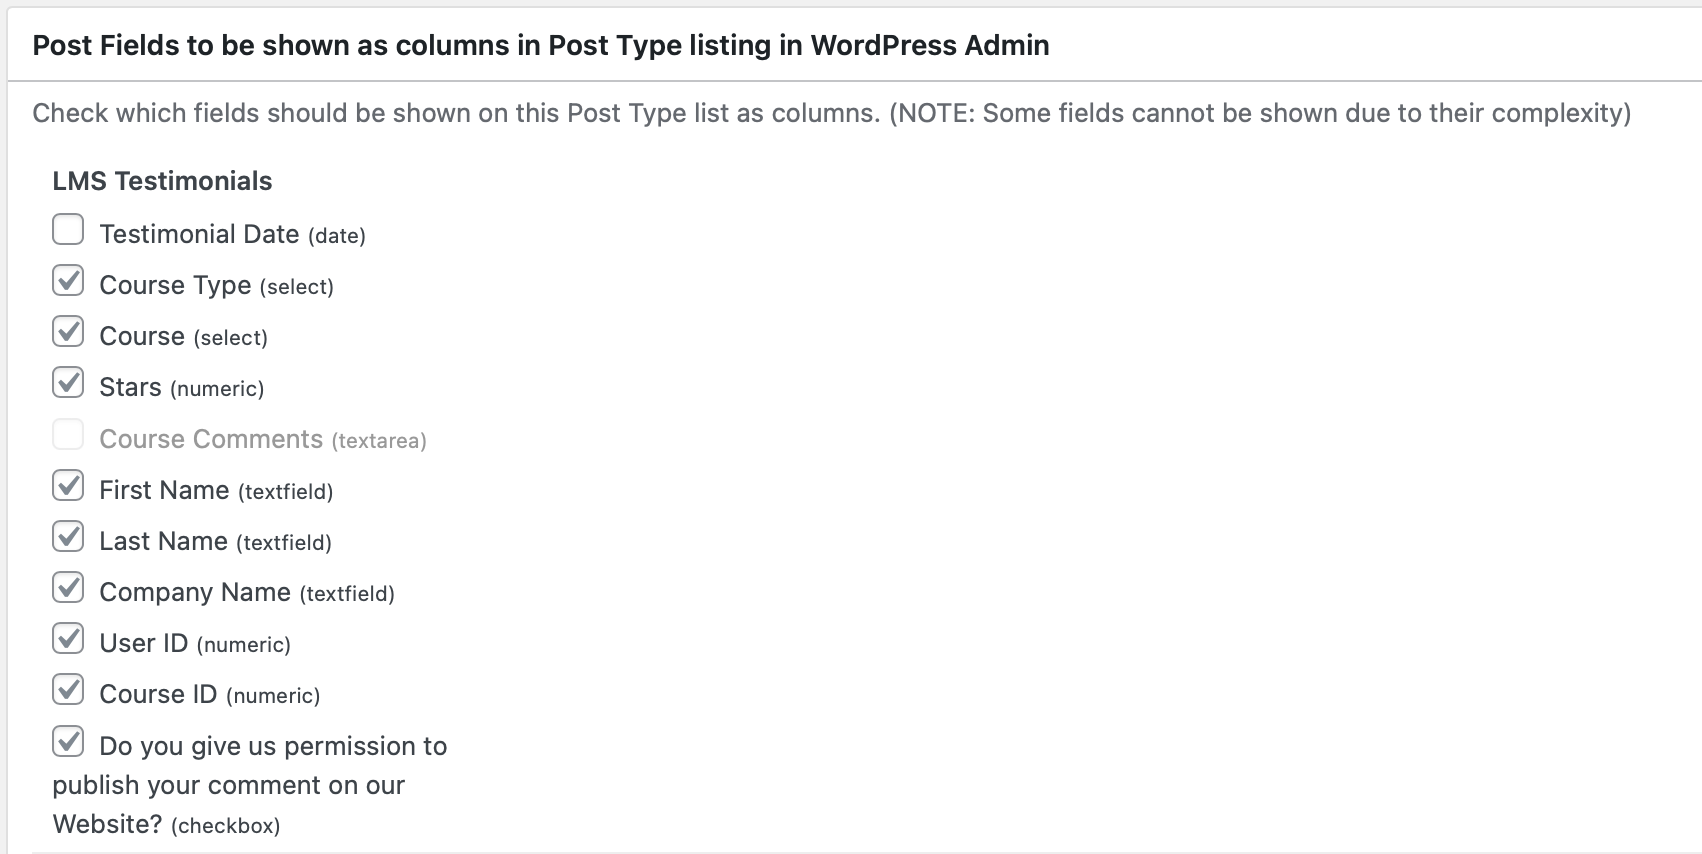The height and width of the screenshot is (854, 1702).
Task: Uncheck the publish permission checkbox
Action: click(68, 741)
